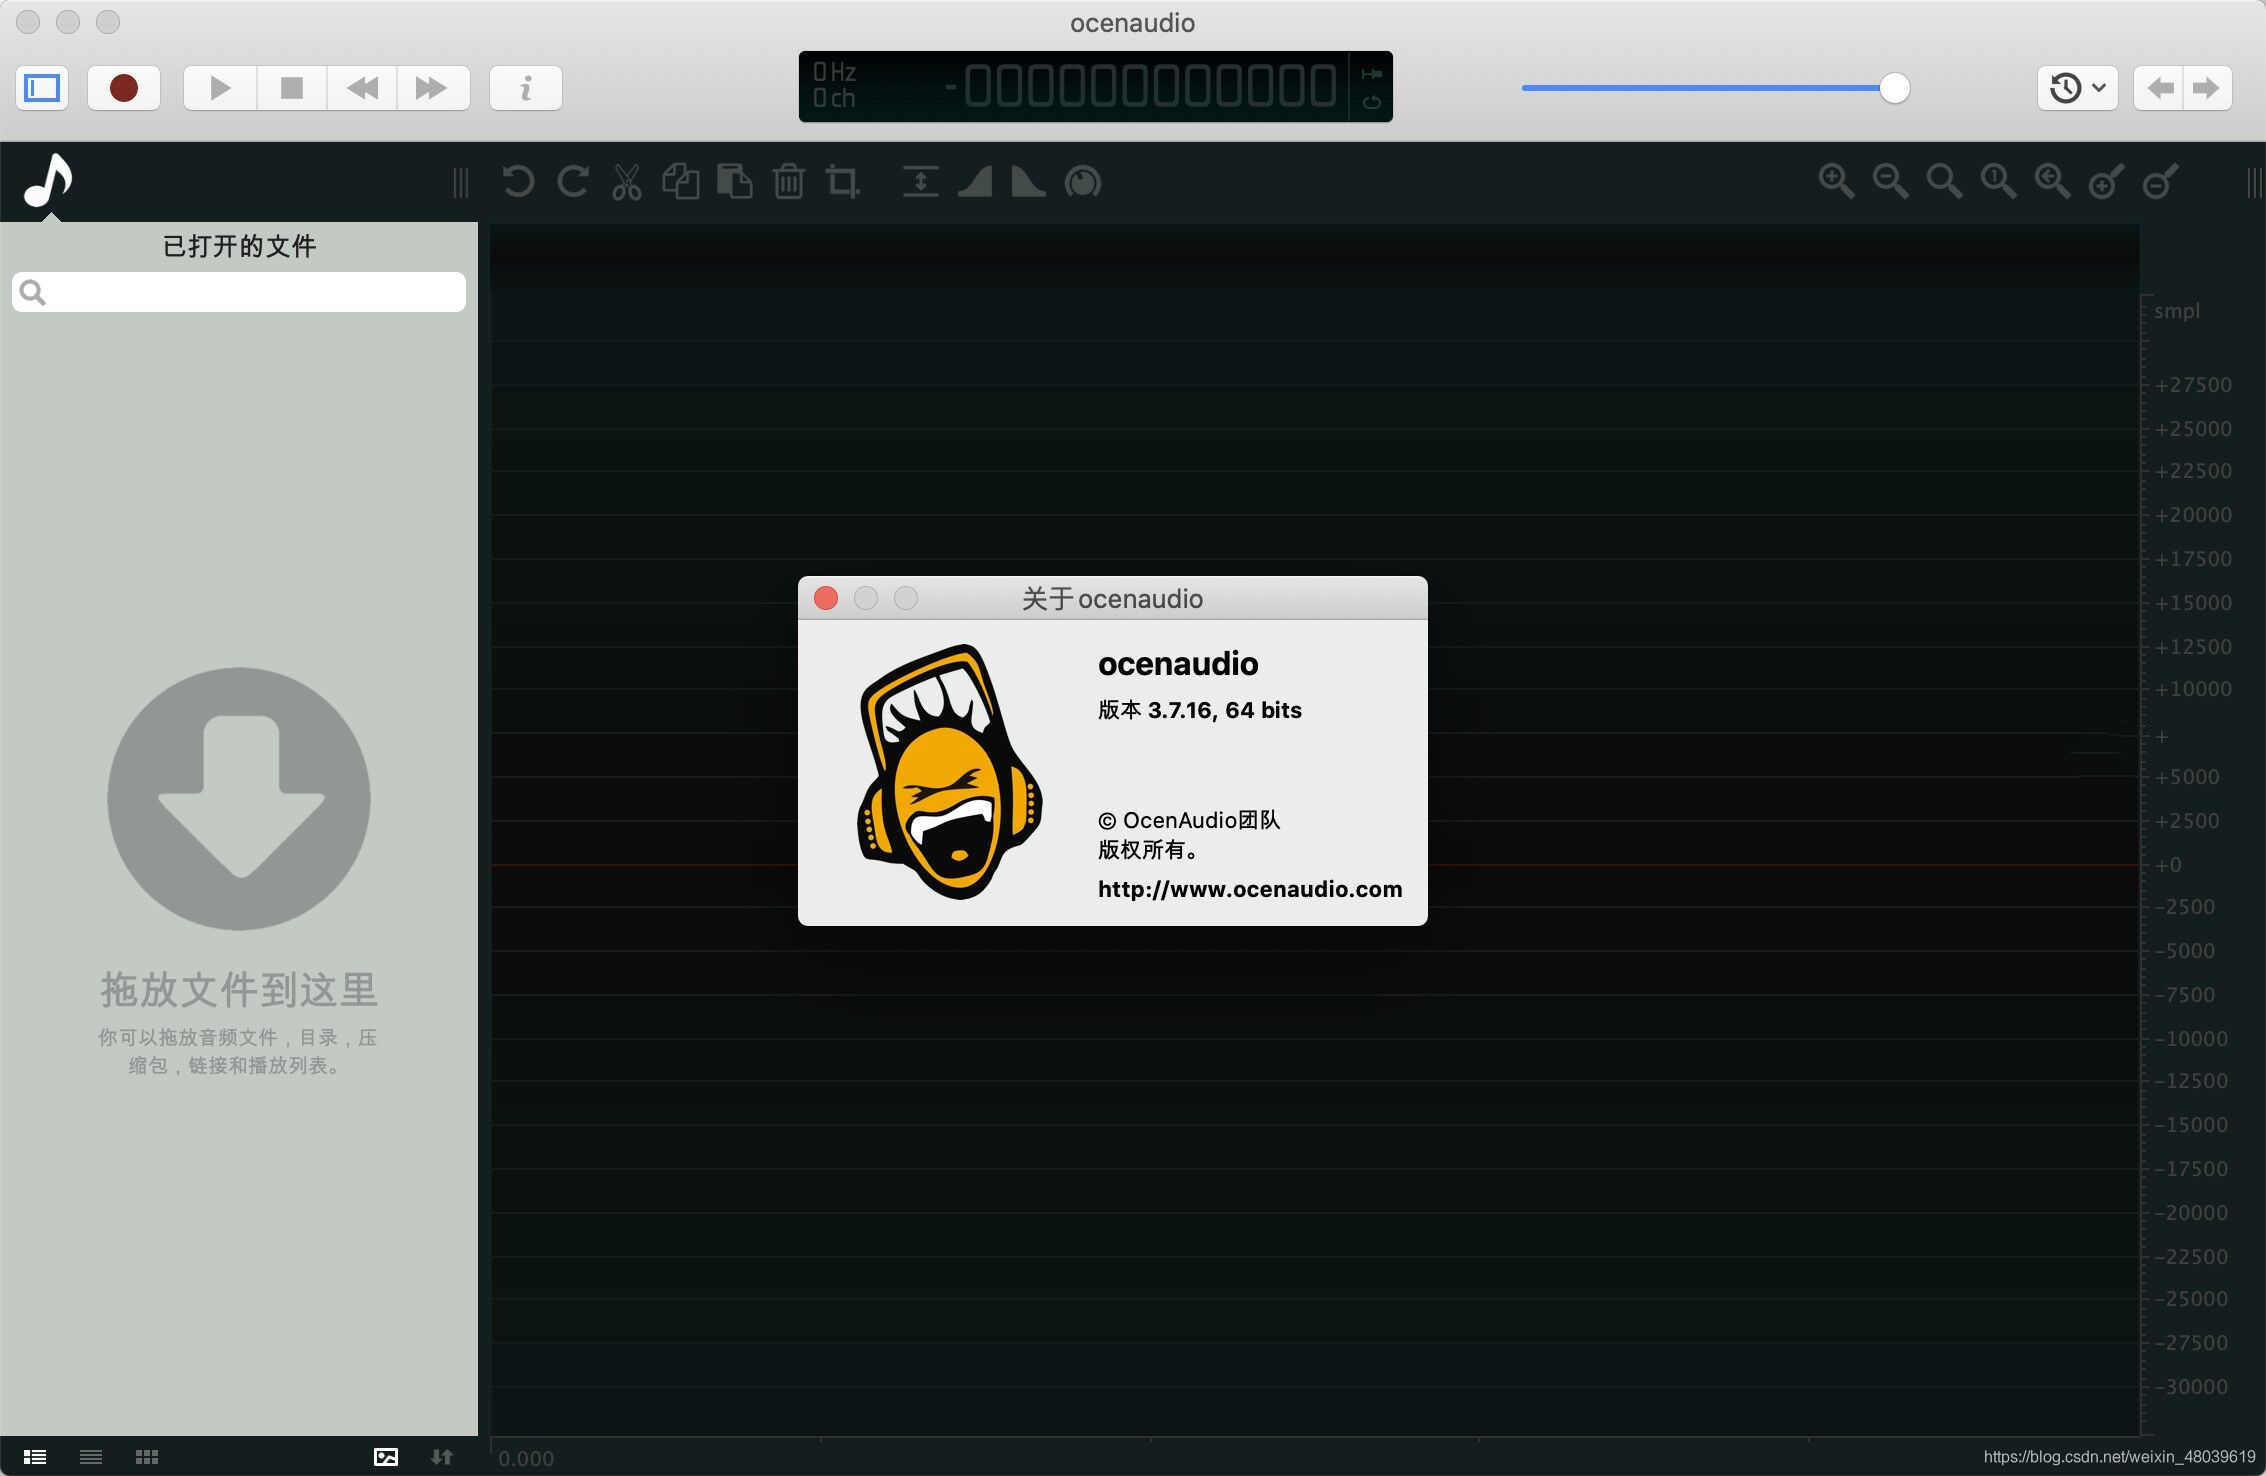Viewport: 2266px width, 1476px height.
Task: Click the 'smpl' vertical scale label
Action: (x=2177, y=311)
